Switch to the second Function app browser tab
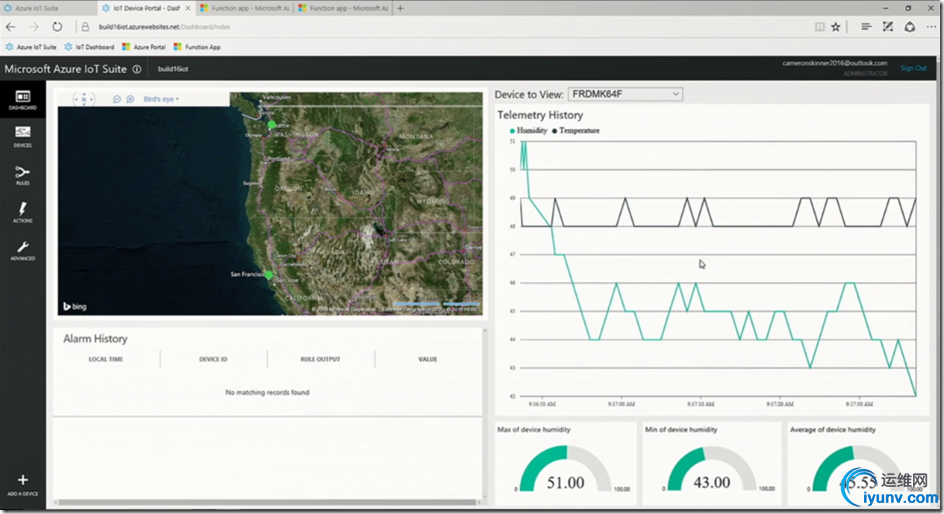This screenshot has height=514, width=944. click(x=343, y=8)
